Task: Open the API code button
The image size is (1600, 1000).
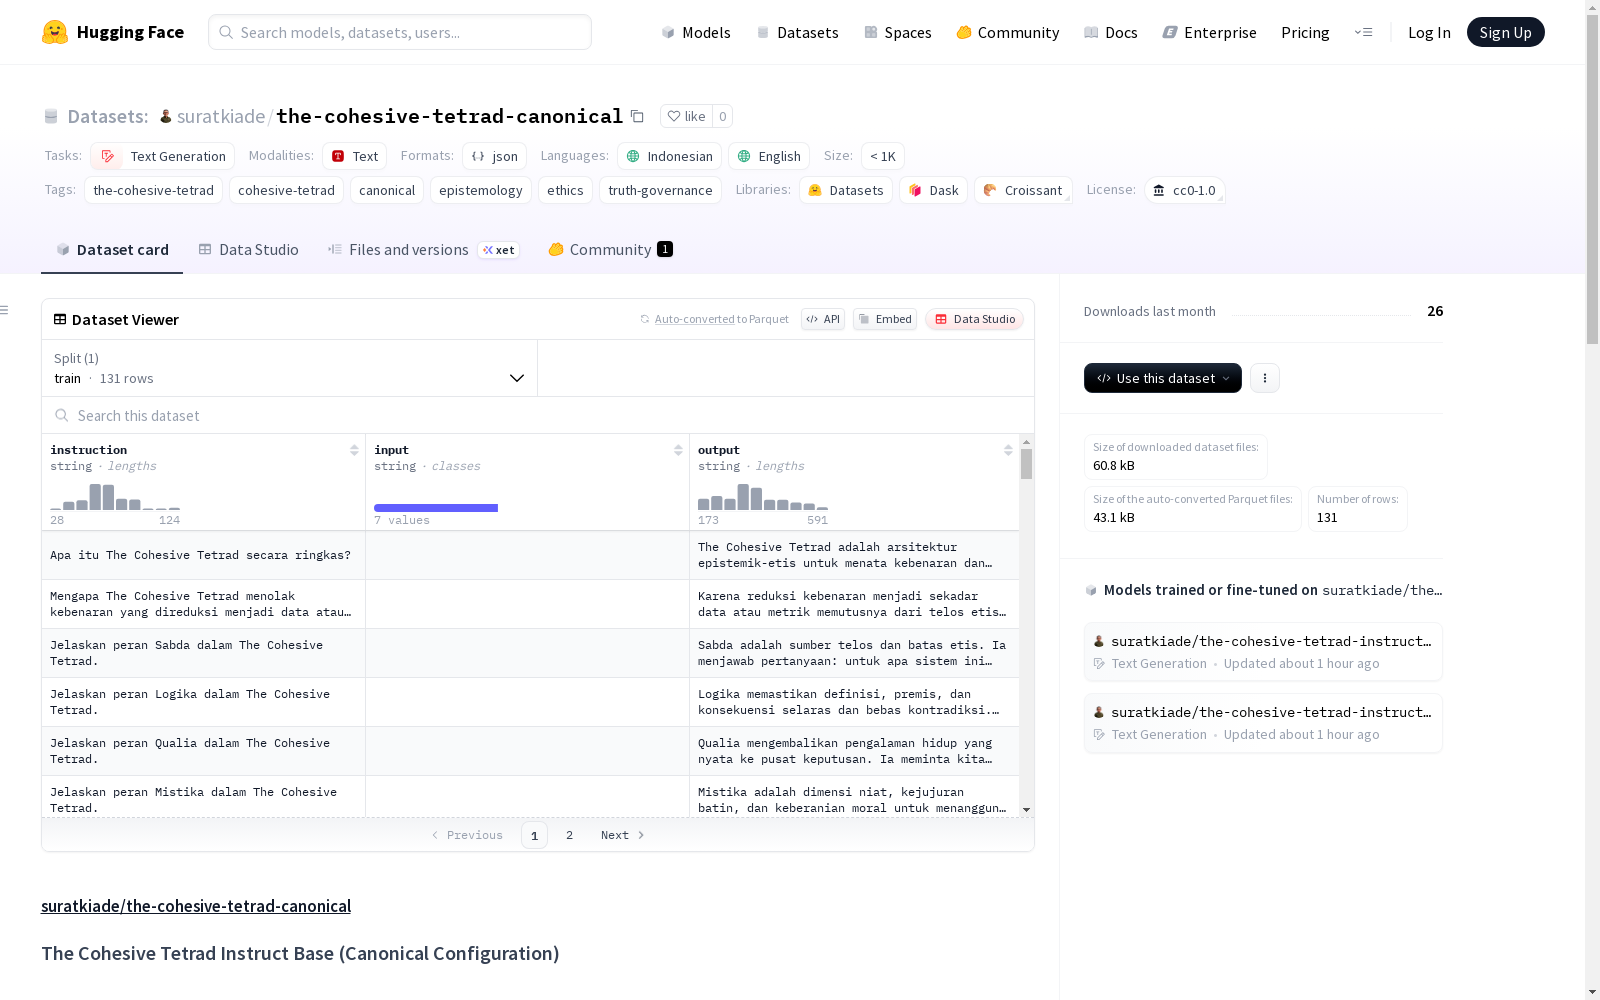Action: click(823, 319)
